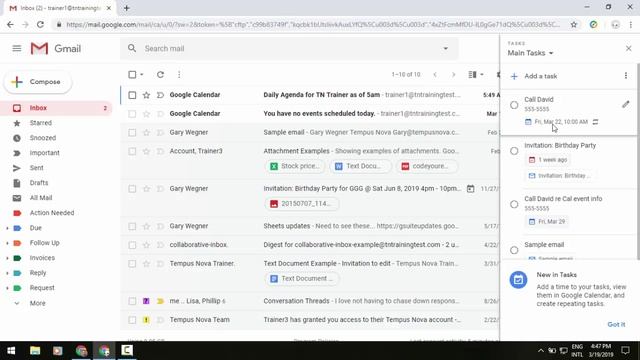The image size is (640, 360).
Task: Open the Fri, Mar 29 date chip
Action: (x=547, y=222)
